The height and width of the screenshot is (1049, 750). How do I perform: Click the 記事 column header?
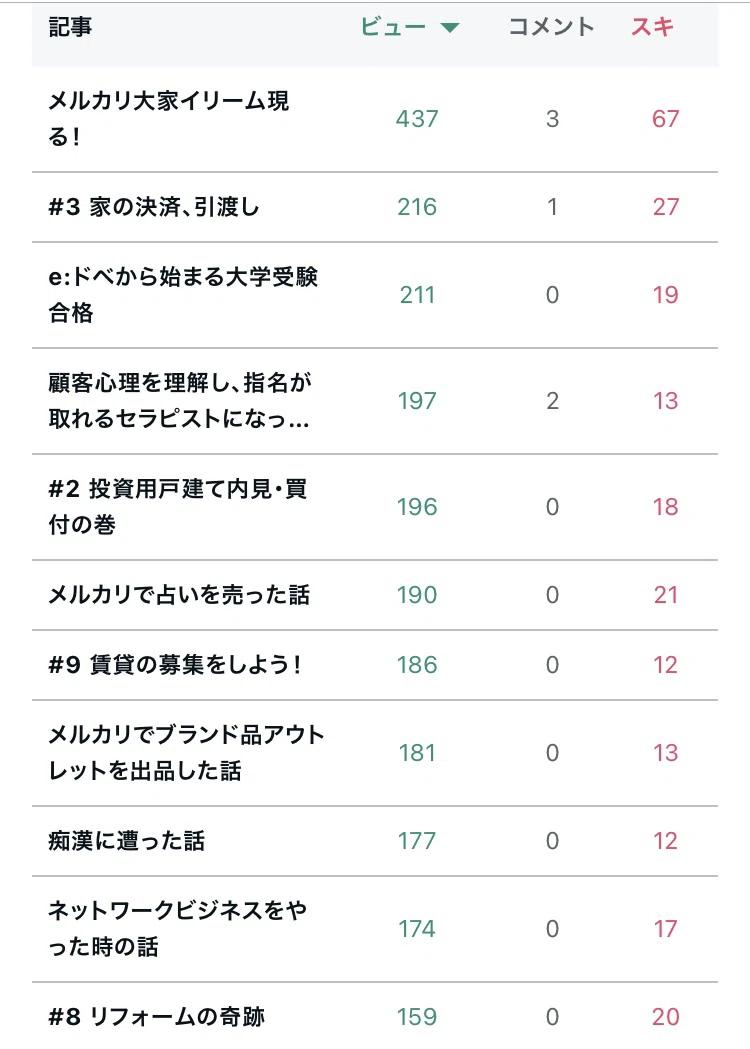coord(70,27)
